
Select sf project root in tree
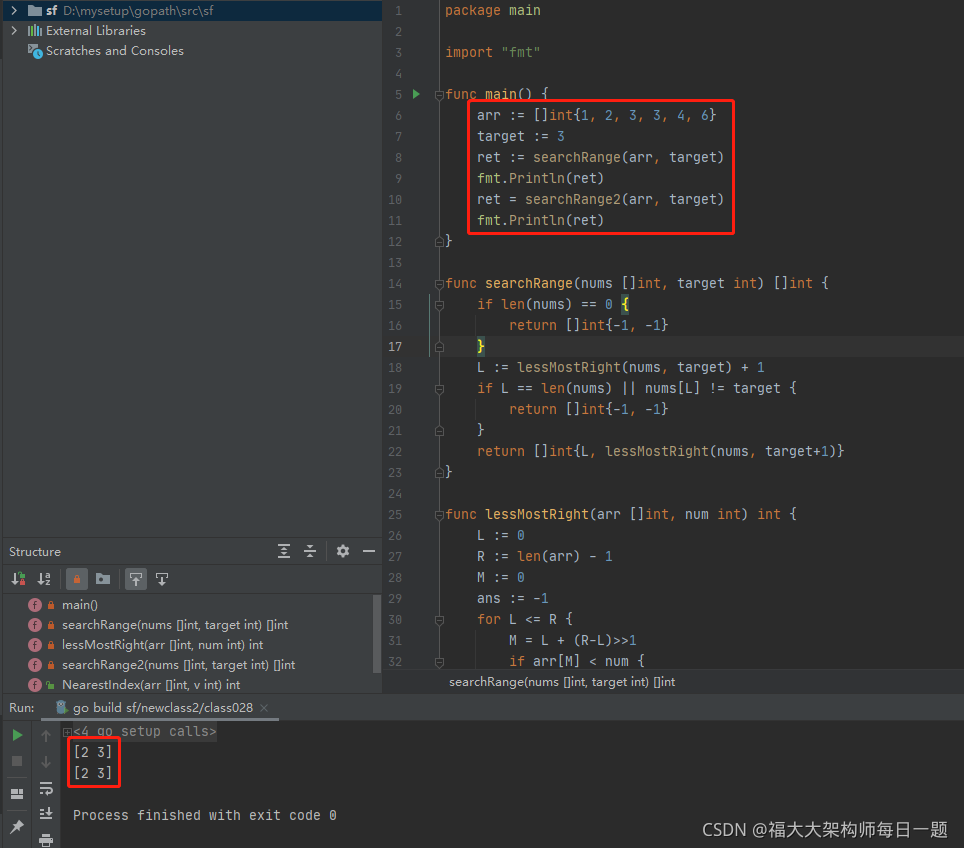192,10
